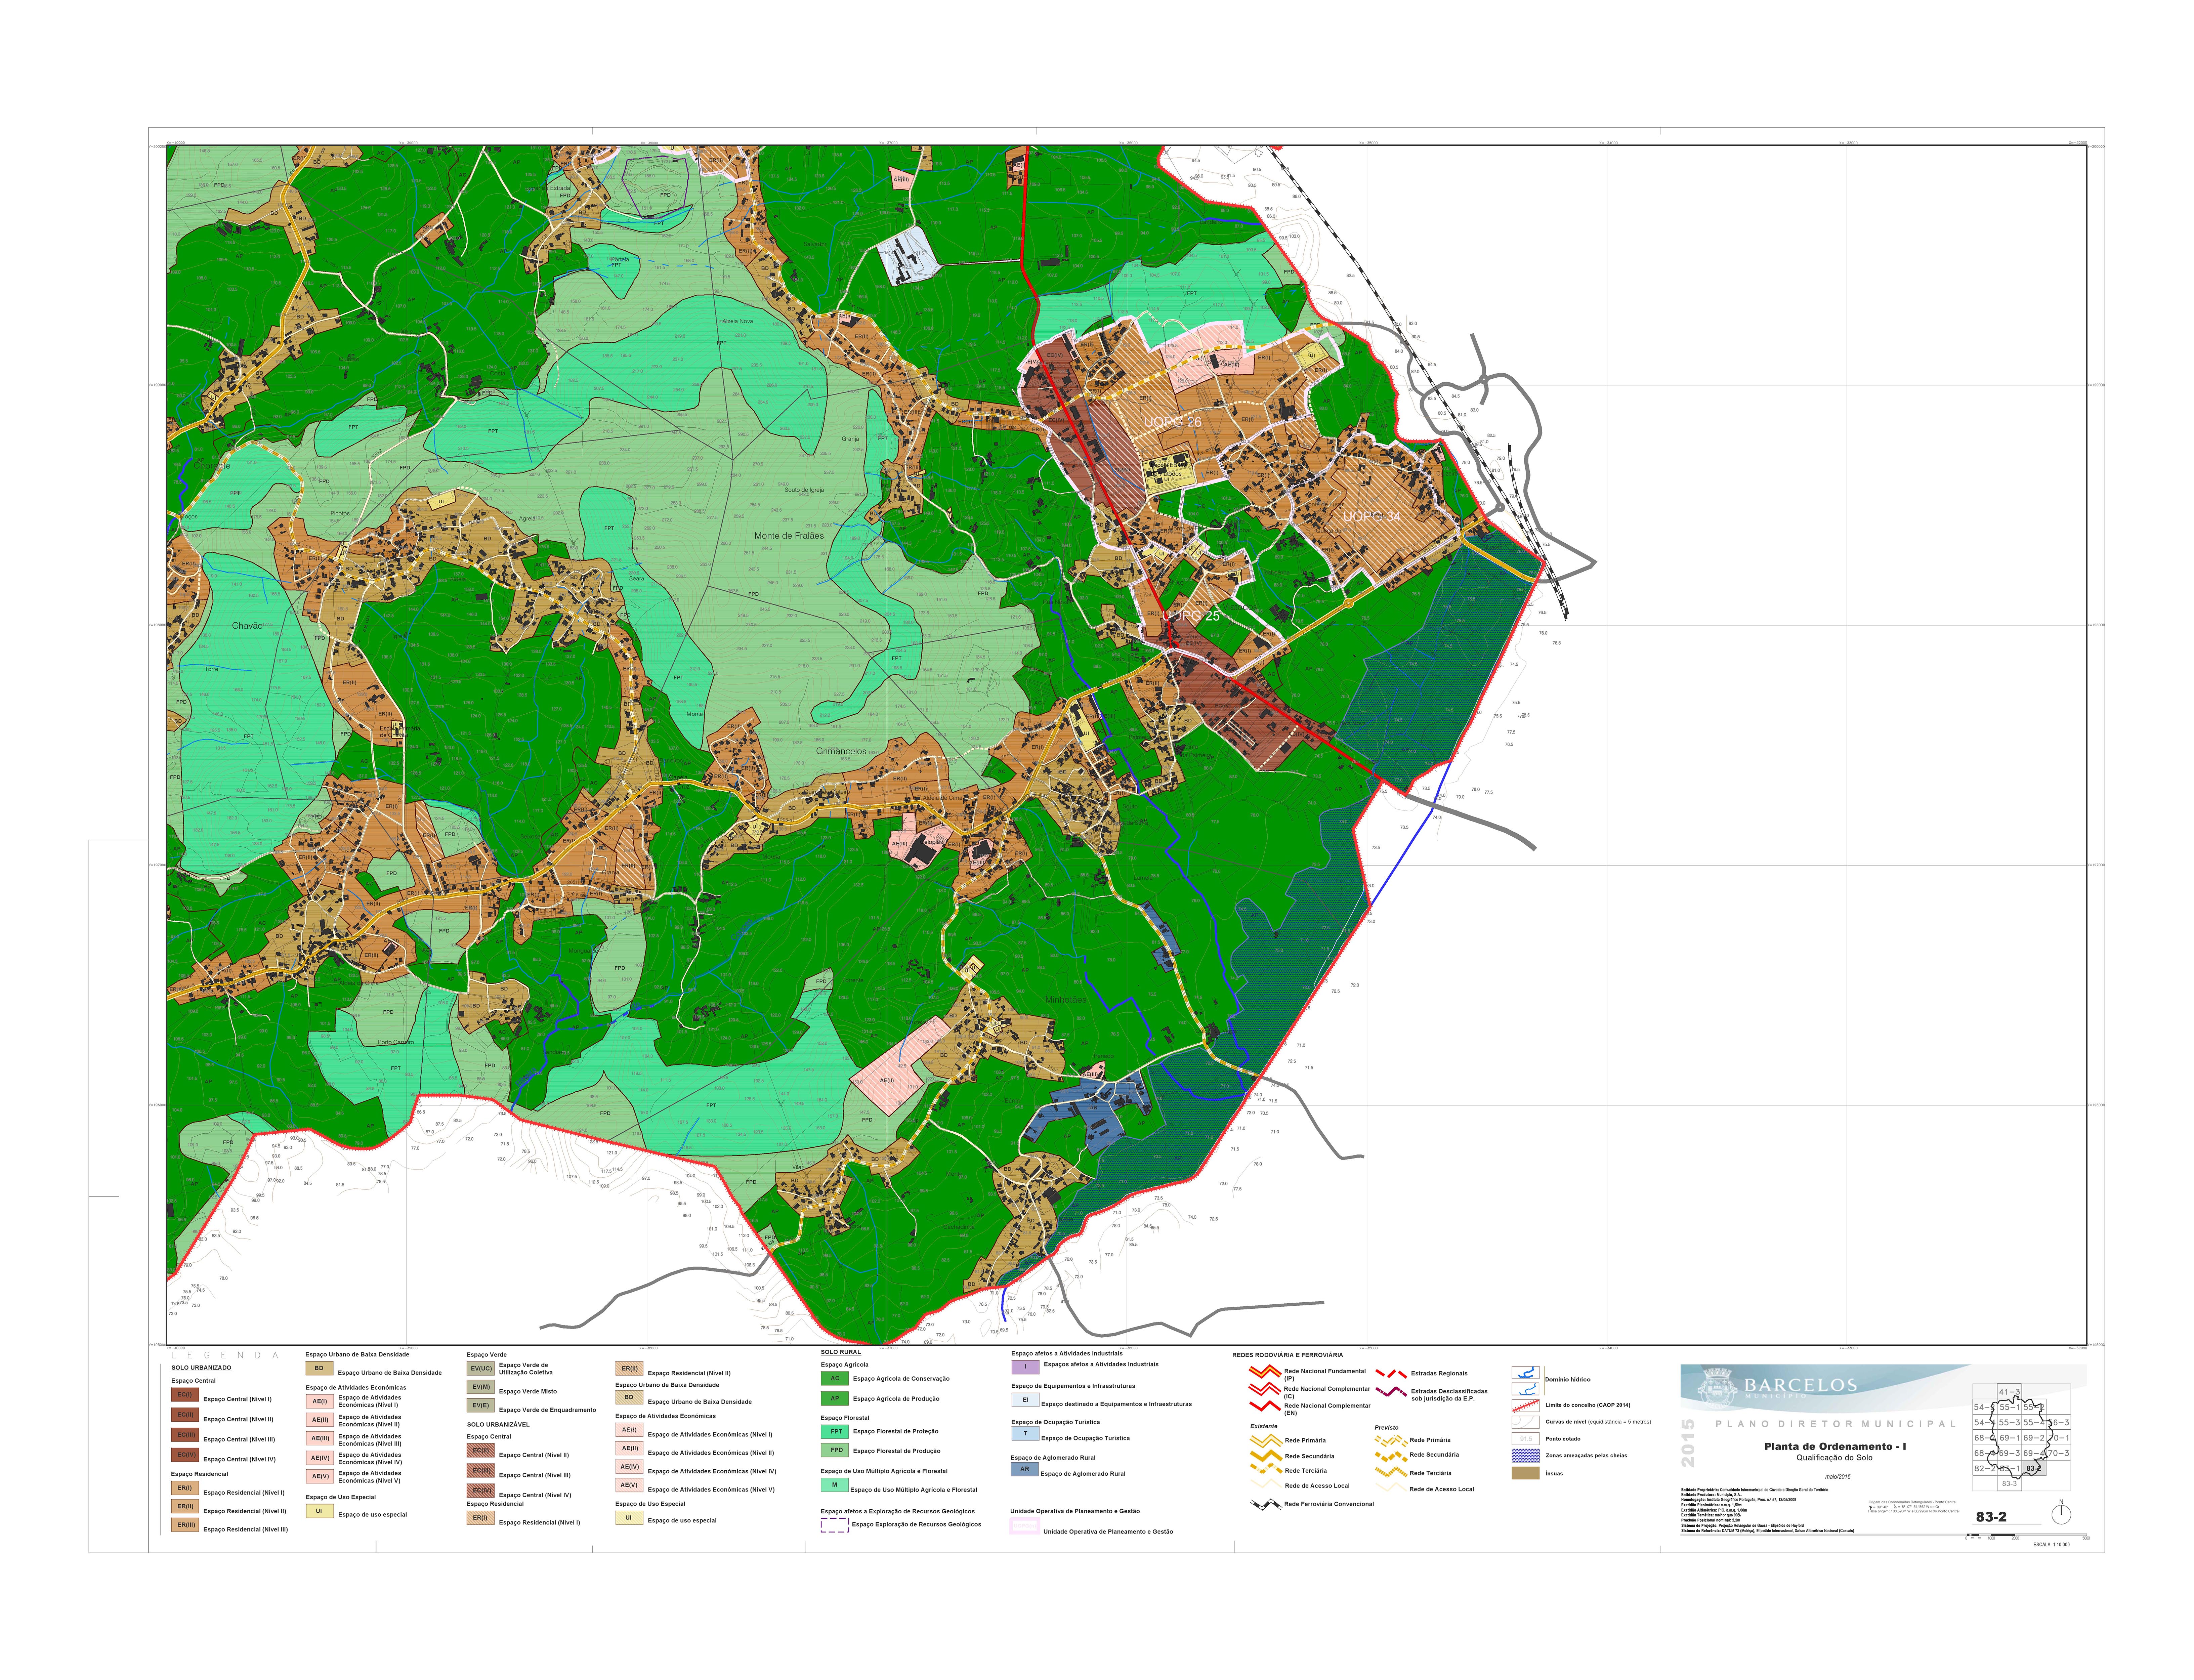Pick the ER(III) Espaço Residencial swatch

click(x=185, y=1525)
